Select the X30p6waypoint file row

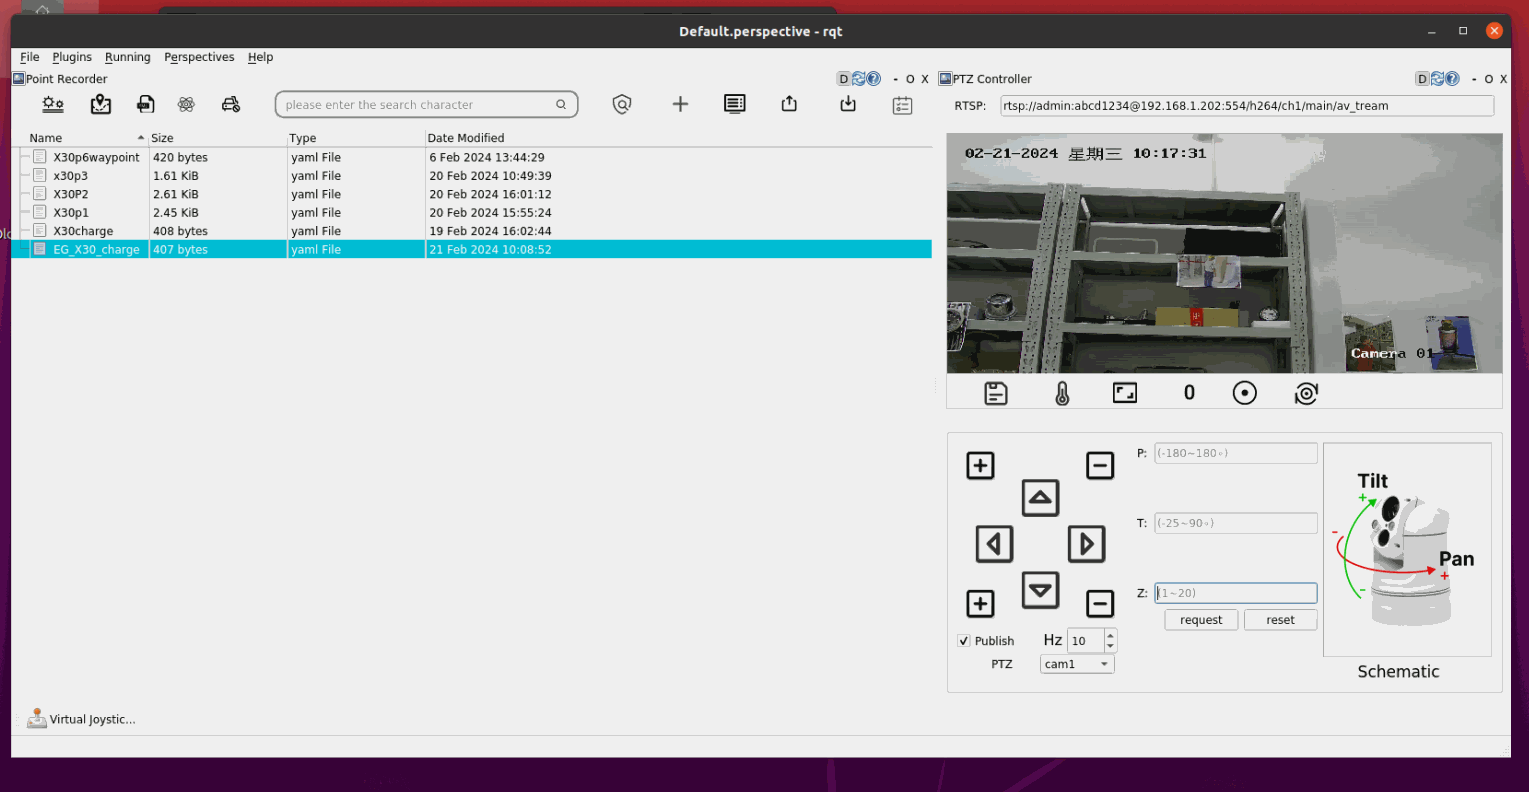[96, 157]
